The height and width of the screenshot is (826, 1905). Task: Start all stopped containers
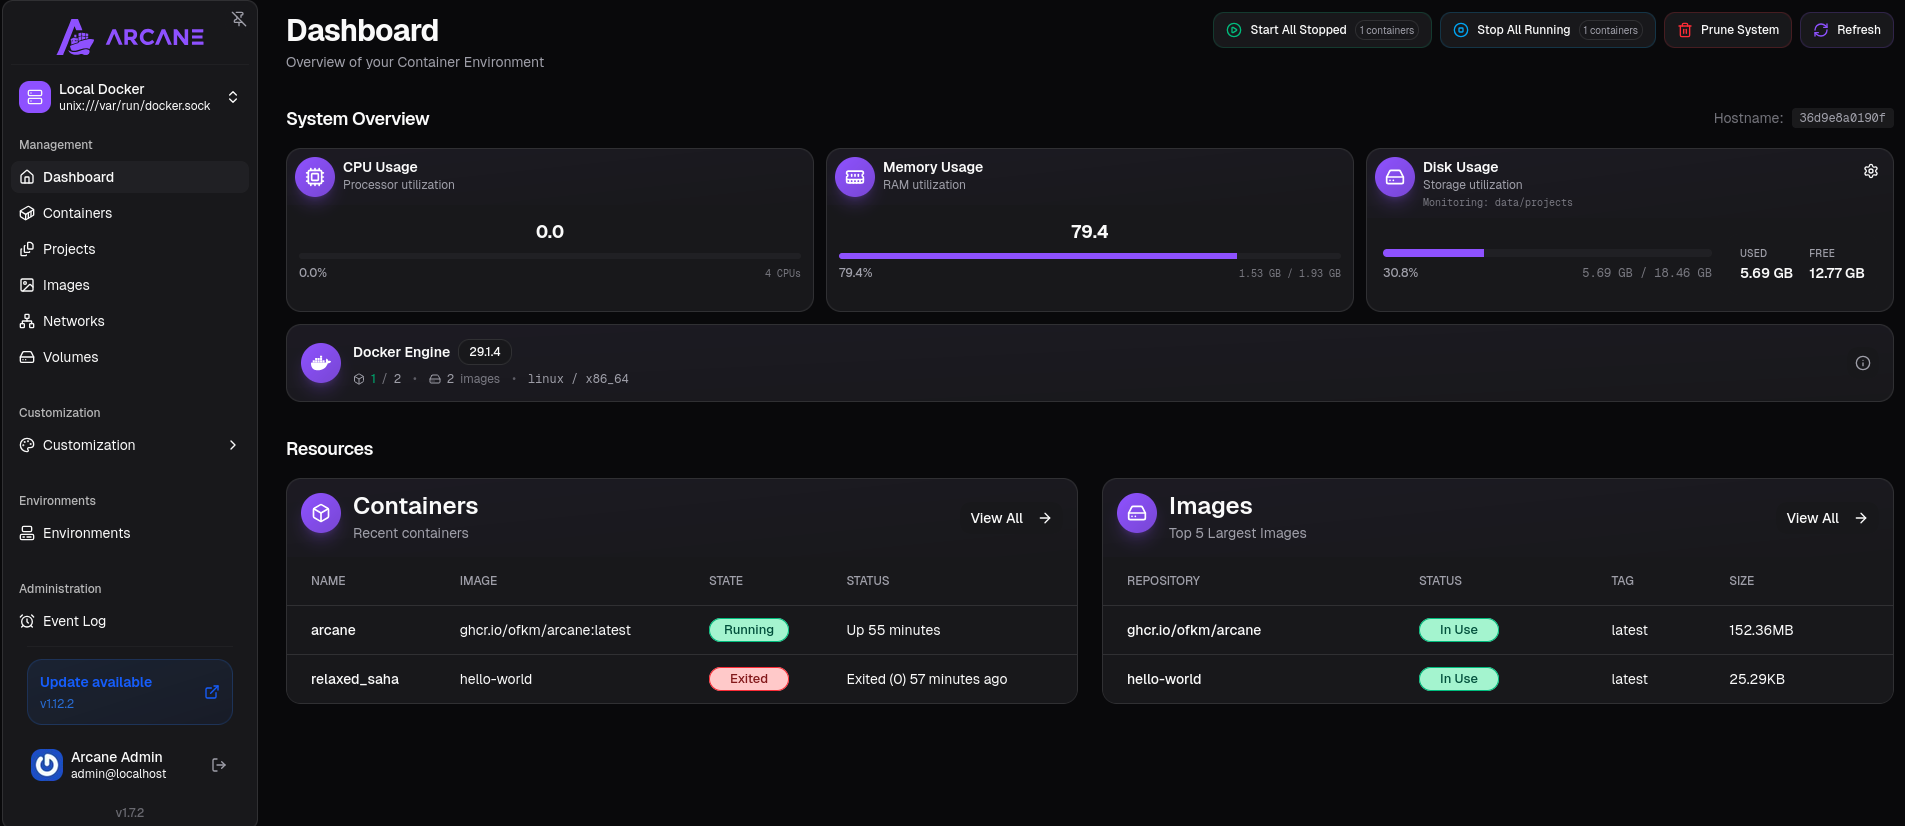tap(1321, 30)
